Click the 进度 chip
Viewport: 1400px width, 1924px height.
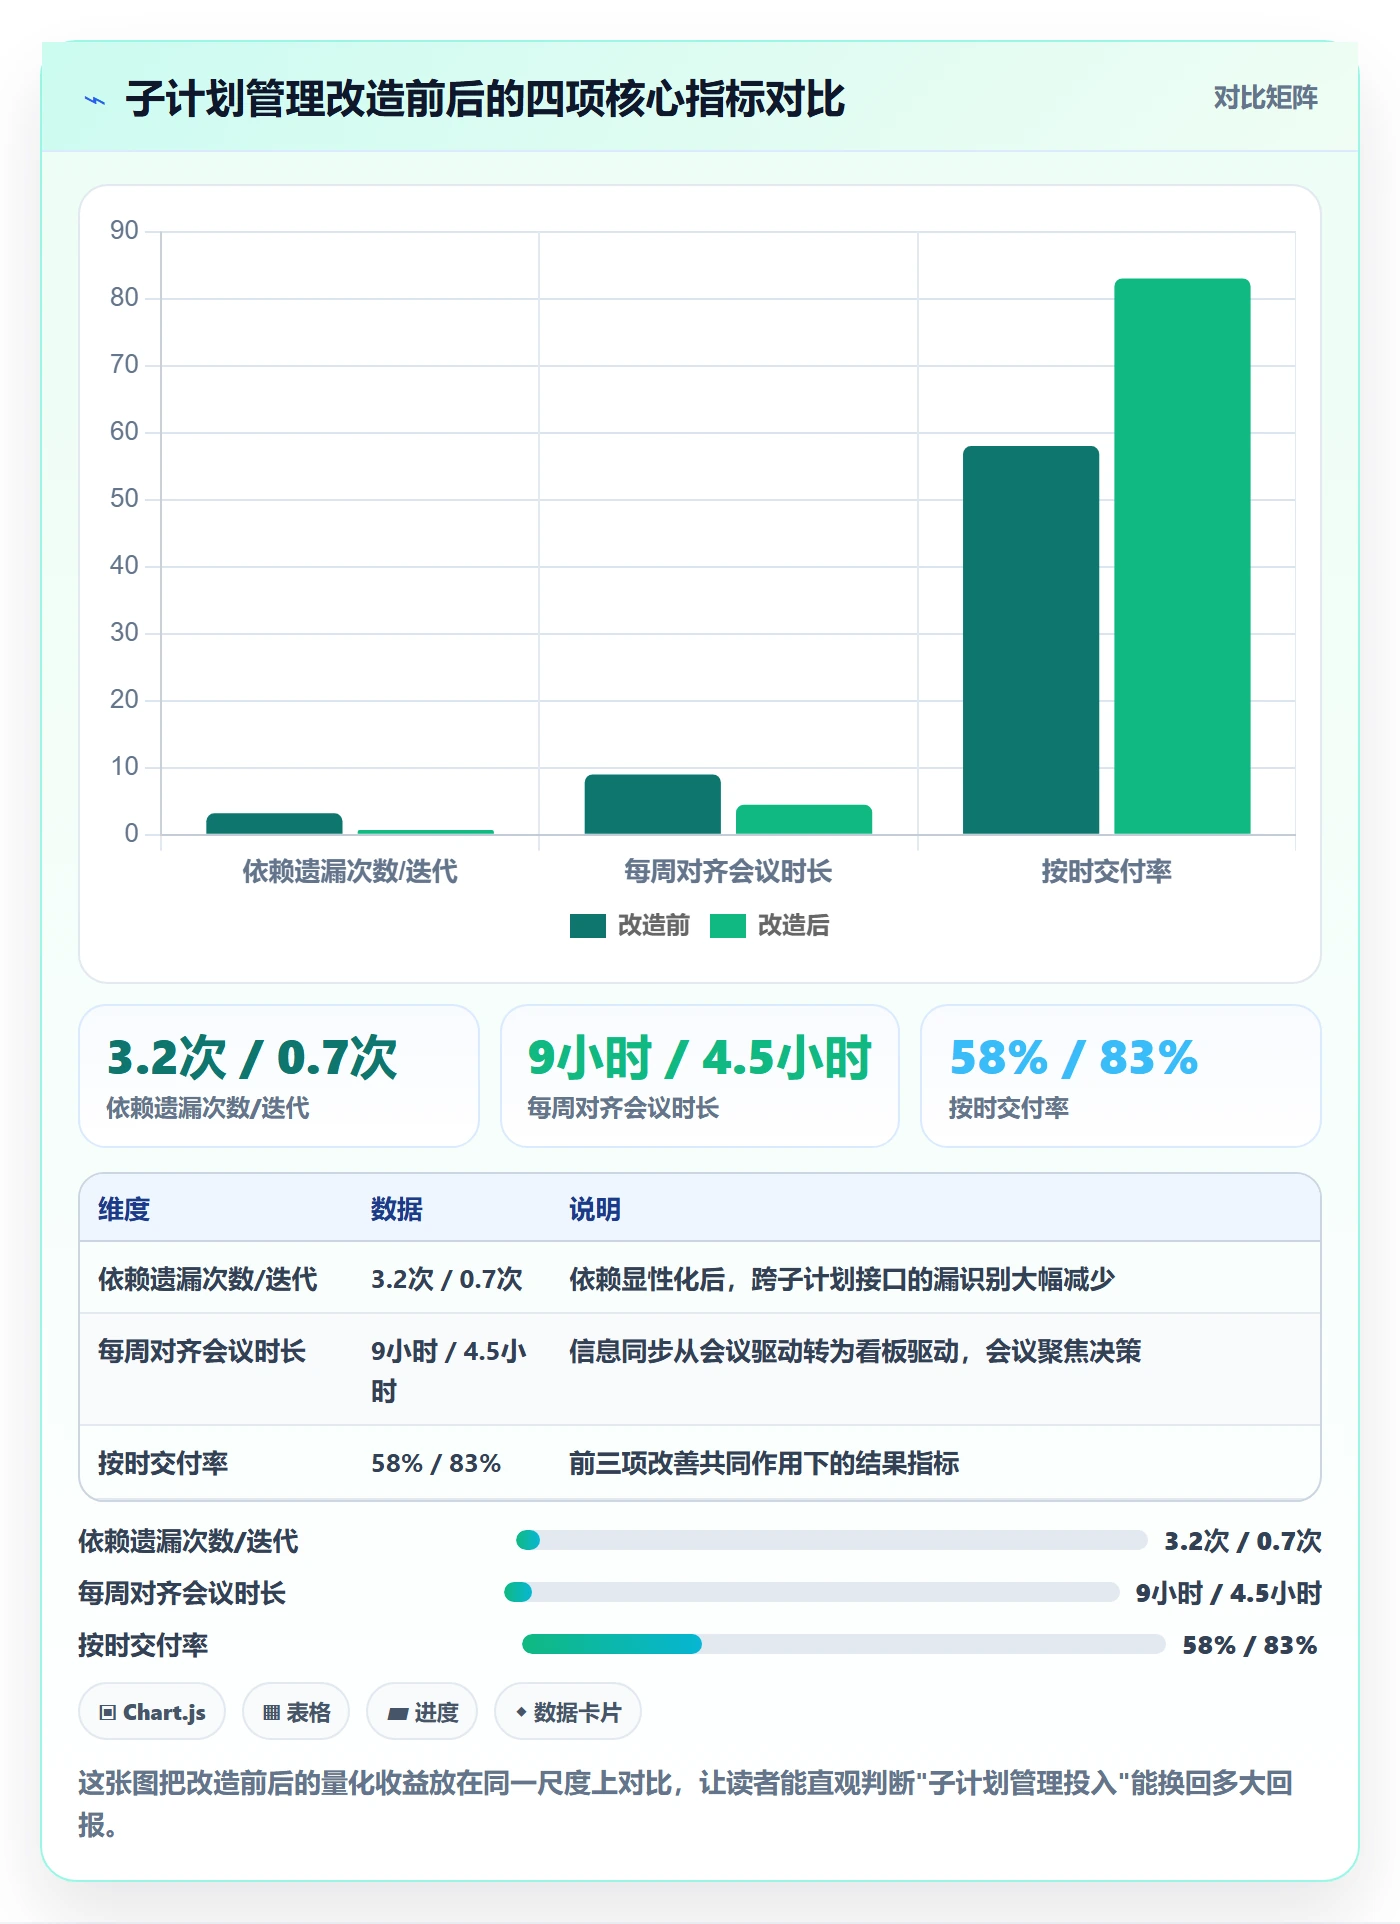(x=422, y=1712)
